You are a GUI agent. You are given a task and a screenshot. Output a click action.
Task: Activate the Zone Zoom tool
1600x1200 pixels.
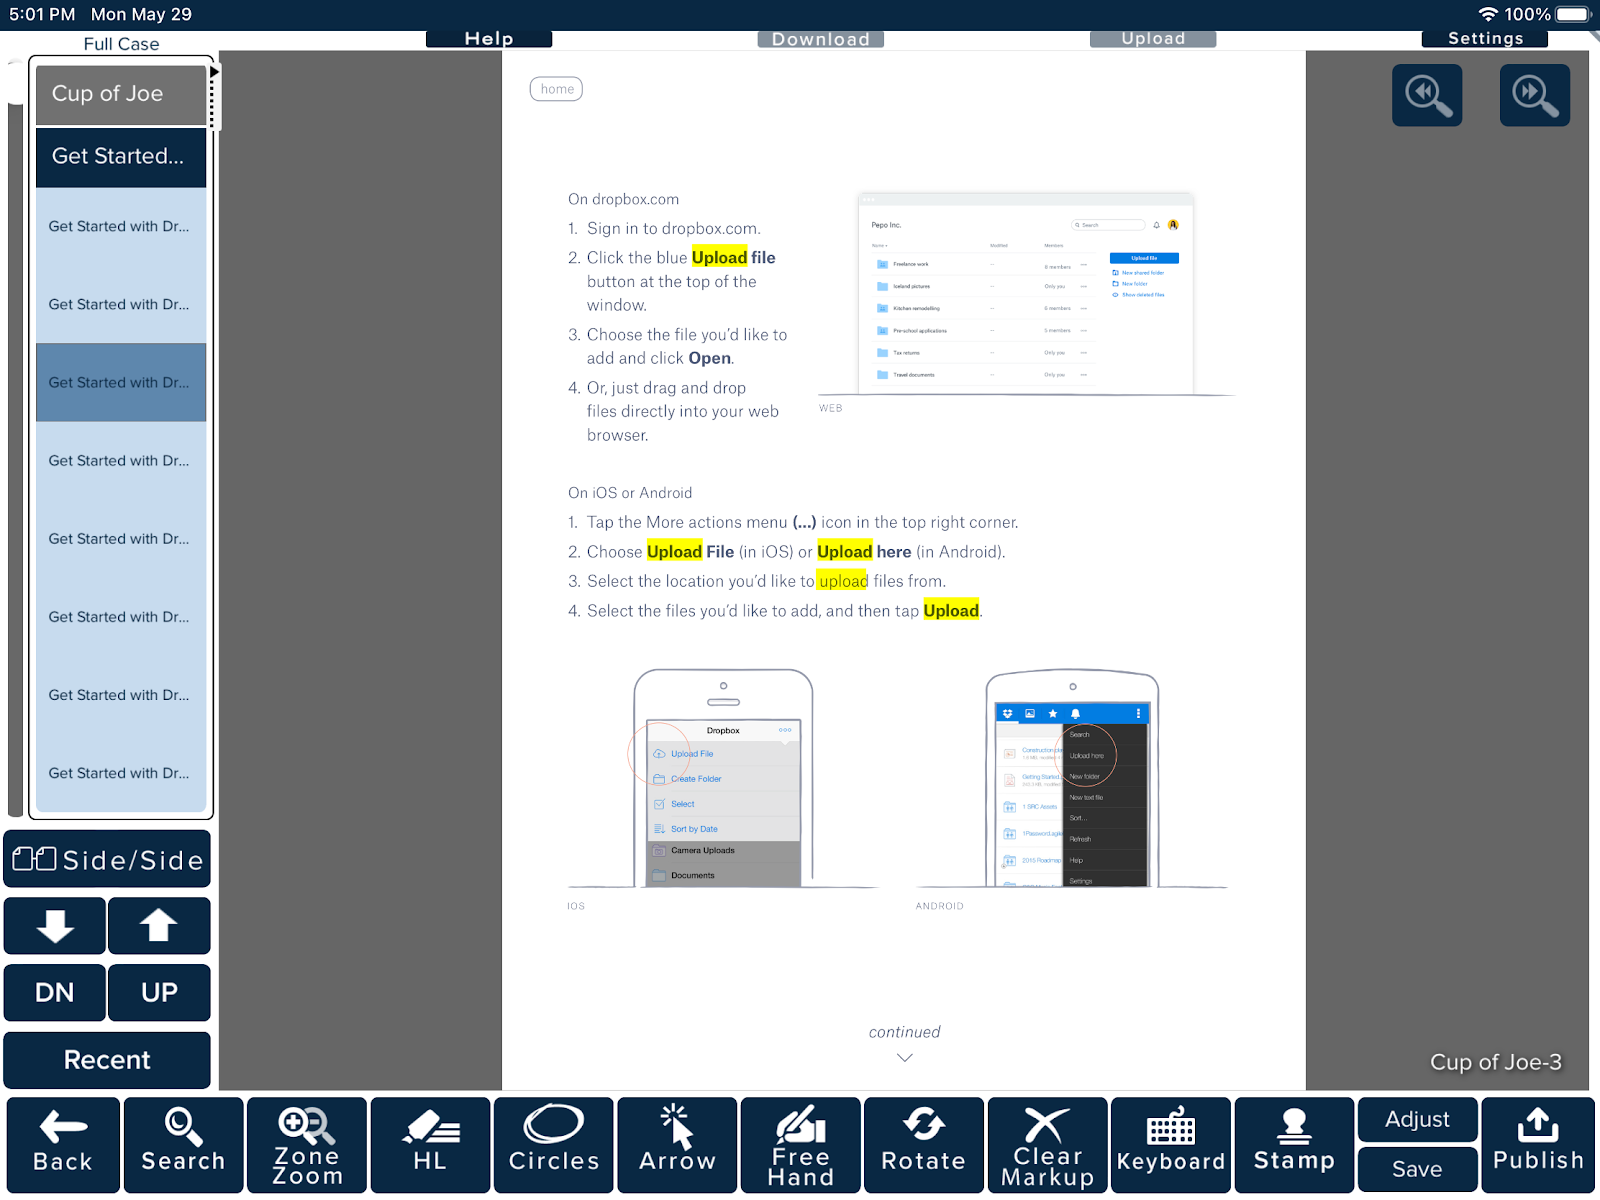click(x=306, y=1145)
